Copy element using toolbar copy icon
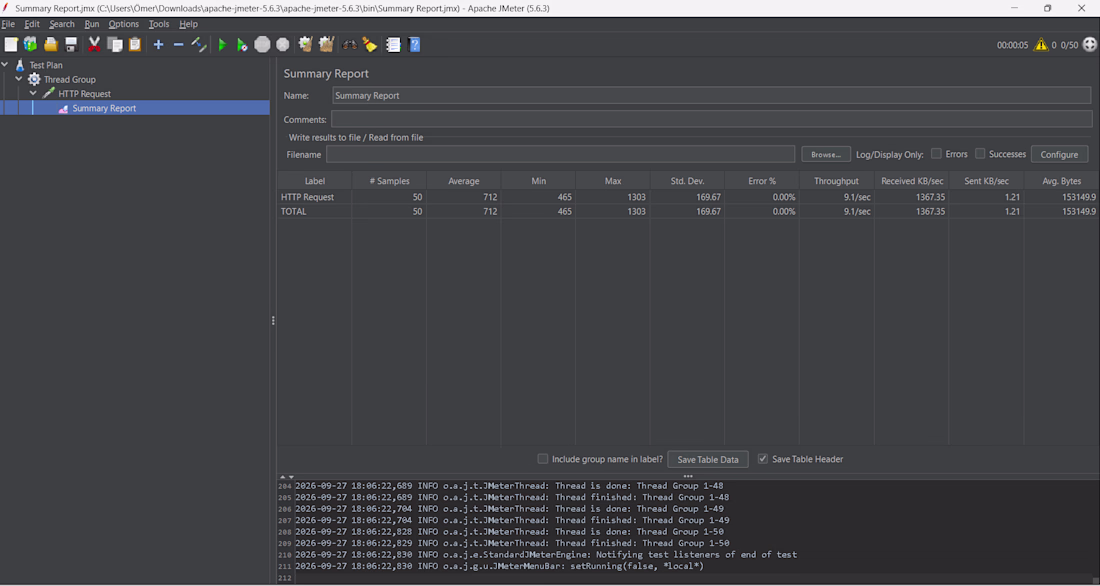The image size is (1100, 586). point(114,45)
